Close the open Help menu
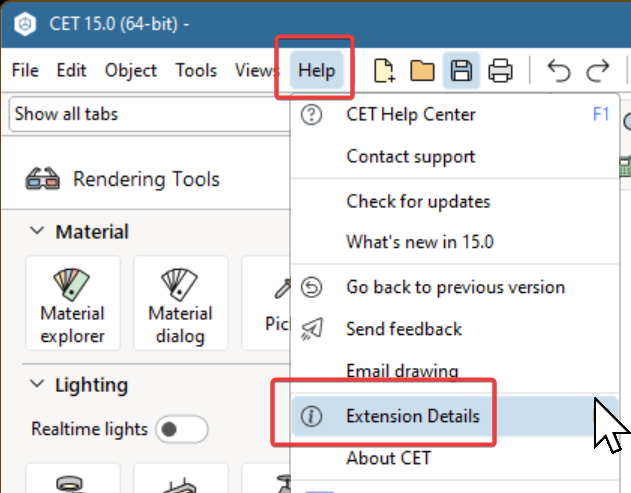The image size is (631, 493). tap(316, 70)
